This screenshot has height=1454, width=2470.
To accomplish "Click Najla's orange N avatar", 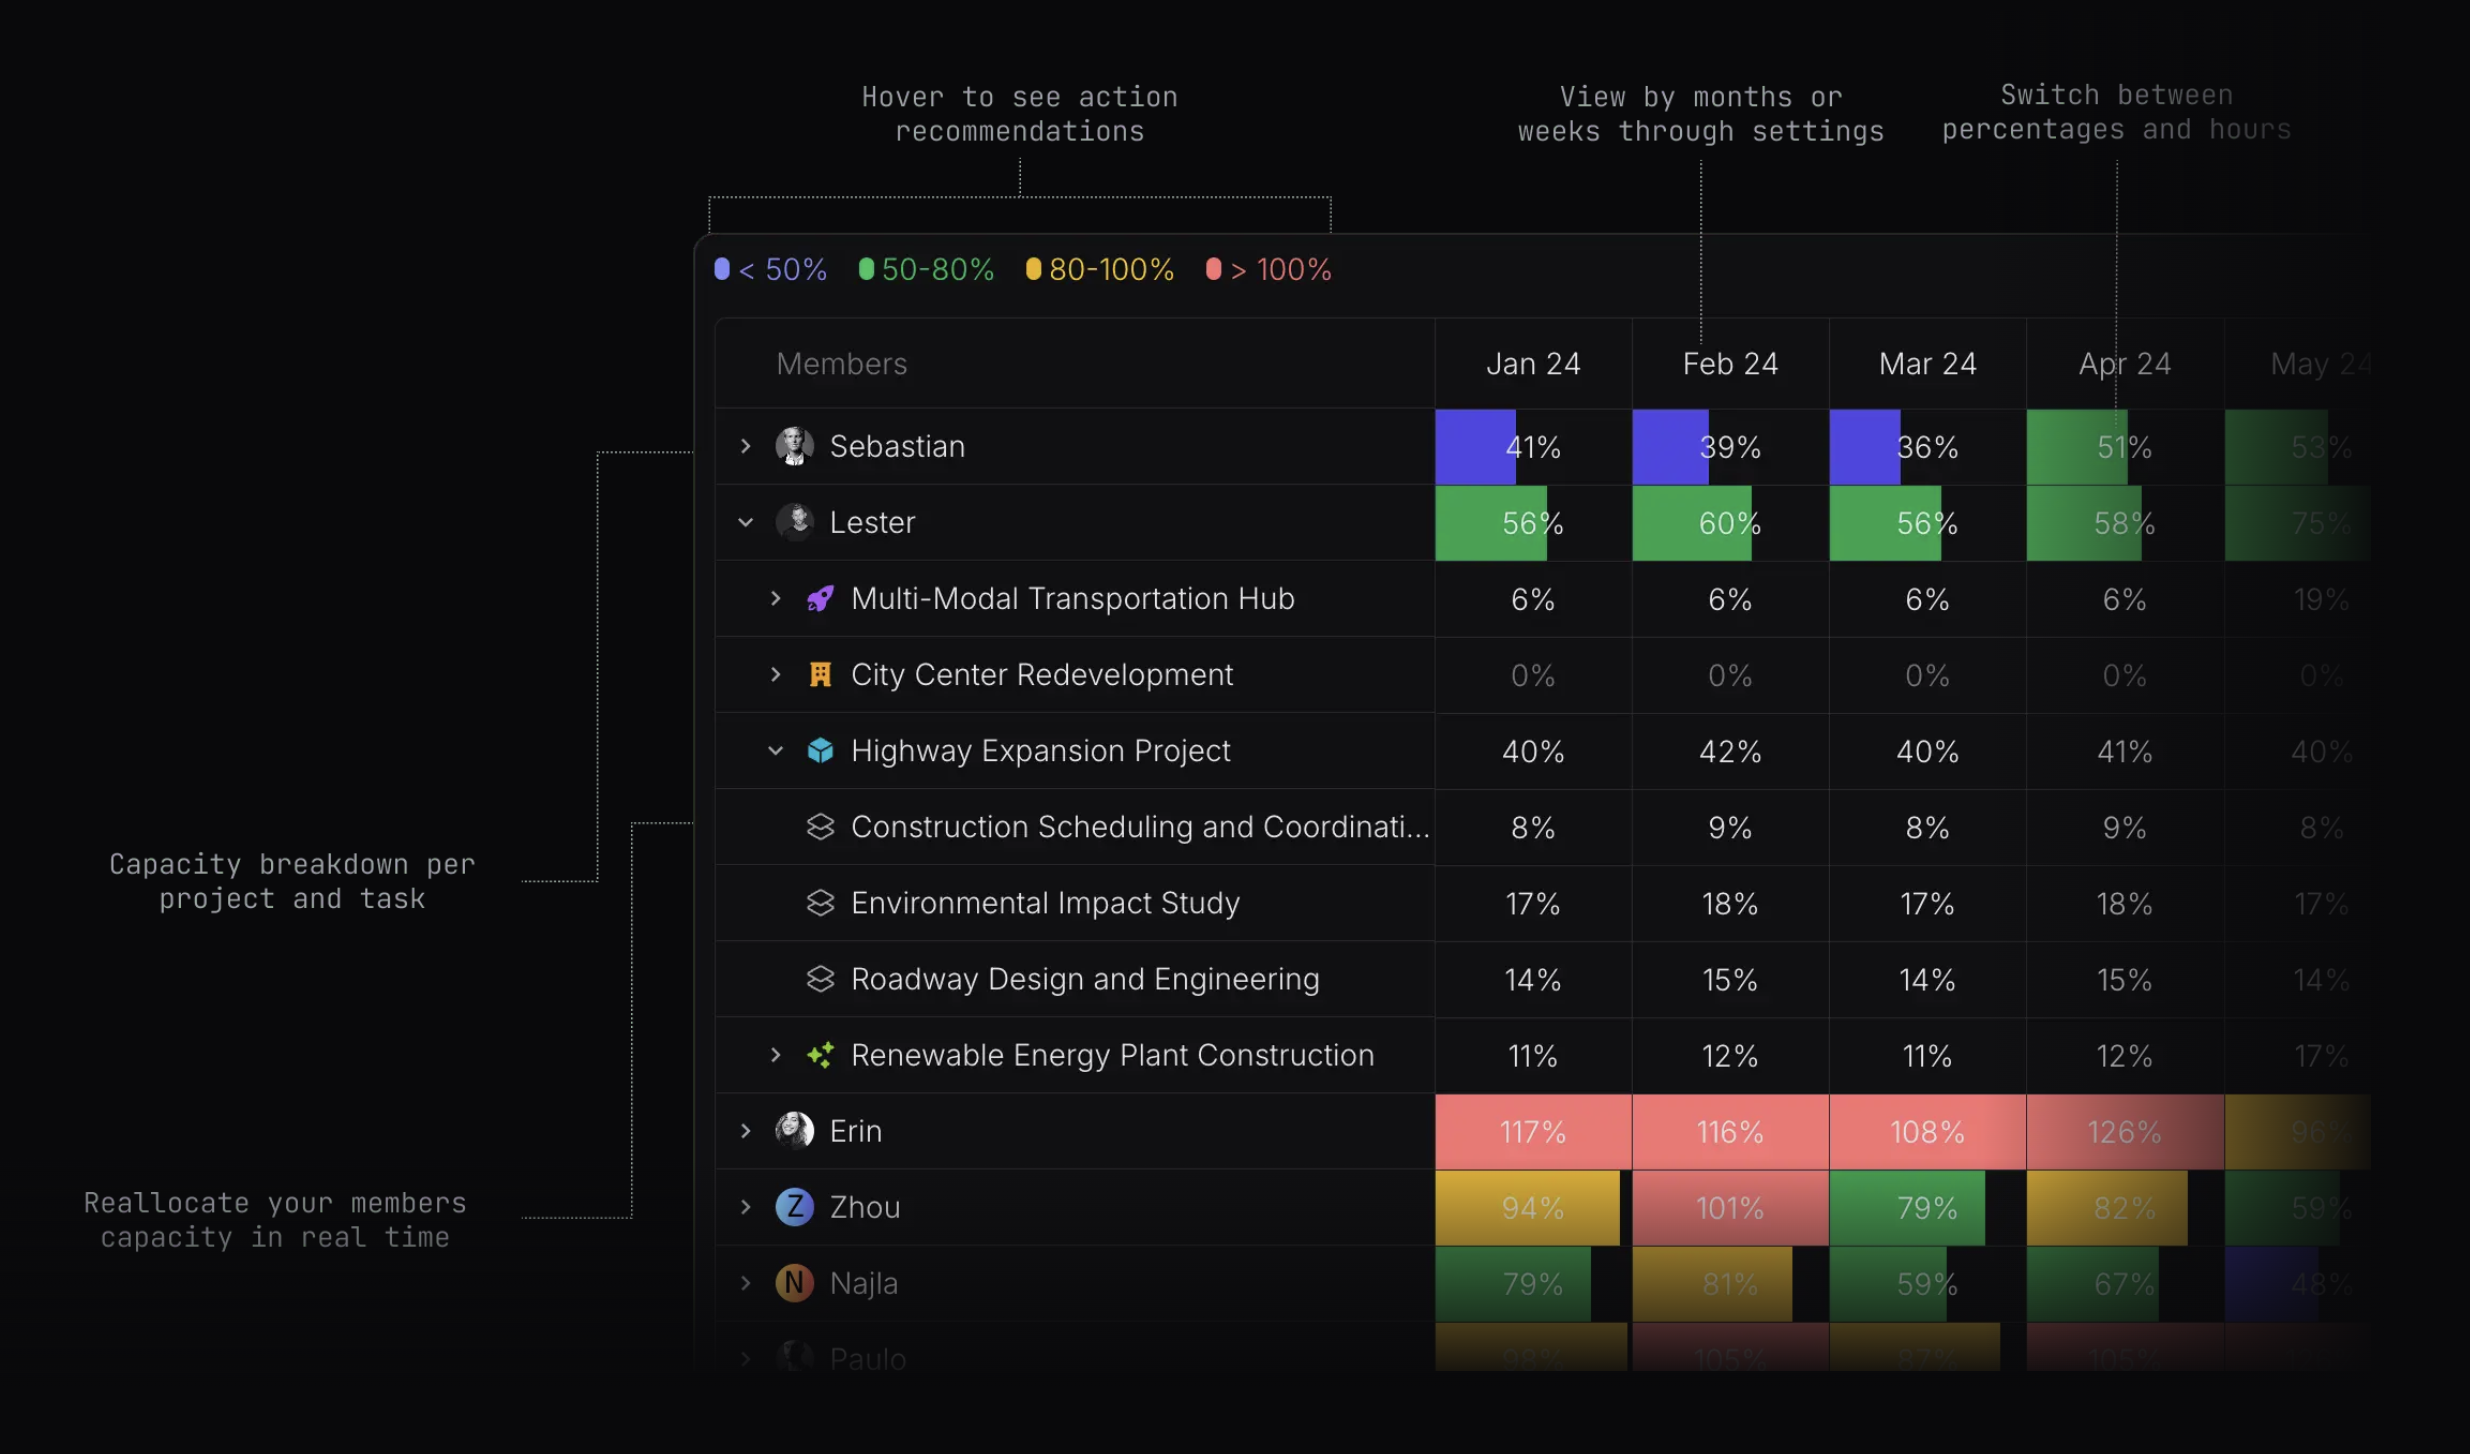I will pos(794,1283).
